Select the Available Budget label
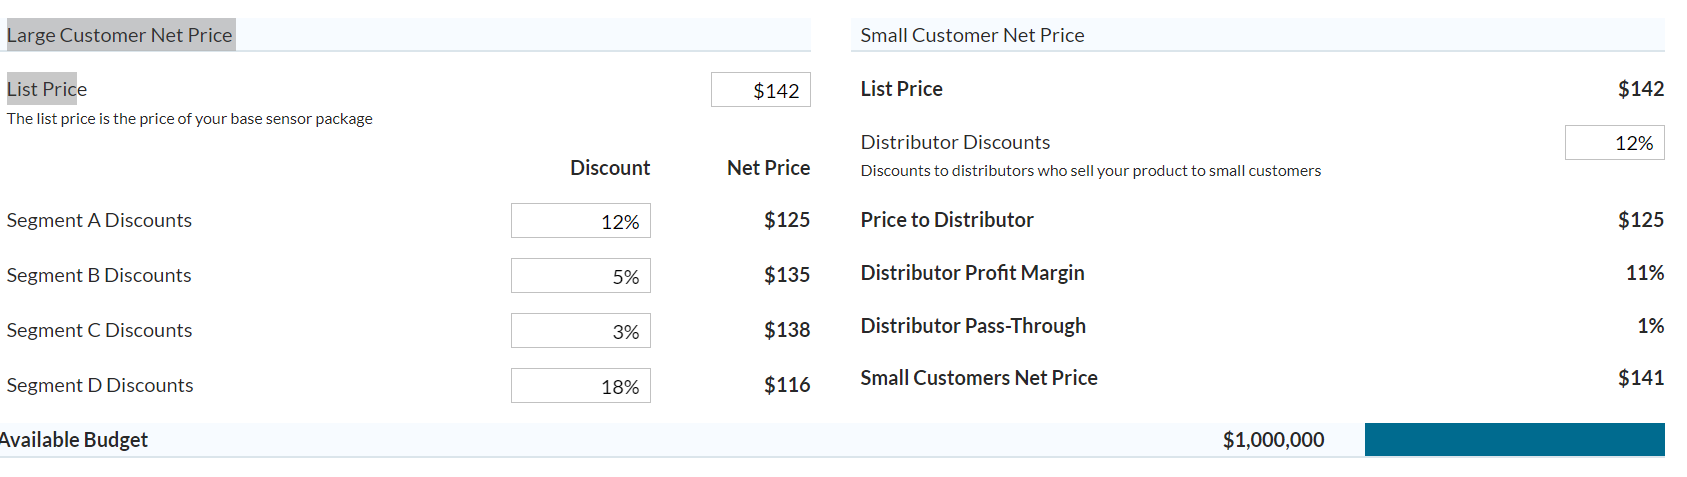 (75, 440)
